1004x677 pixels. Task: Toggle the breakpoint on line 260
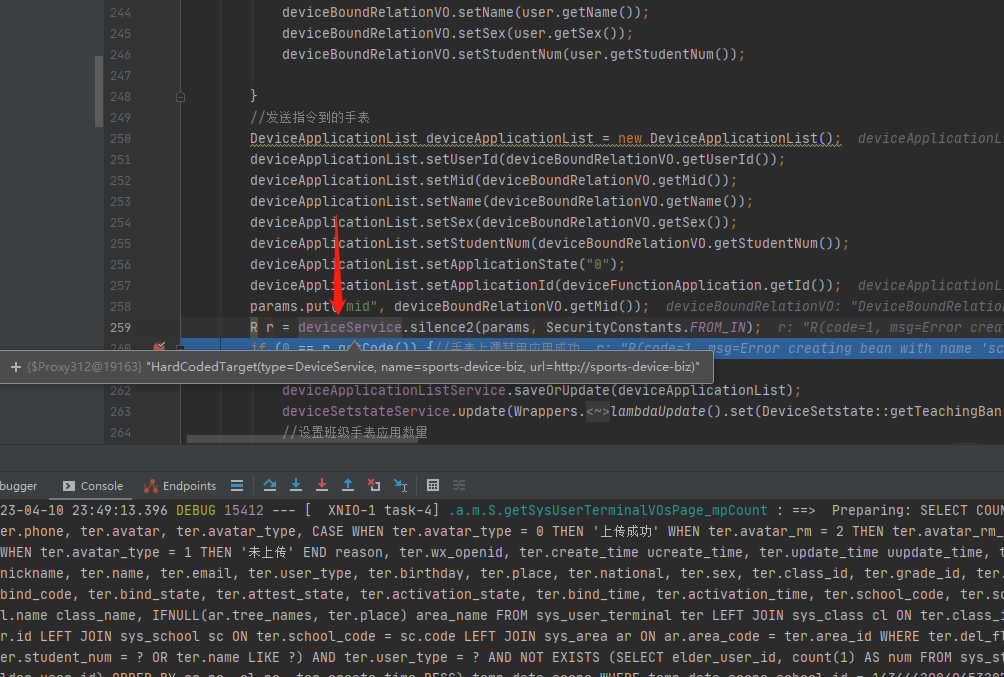pos(160,348)
